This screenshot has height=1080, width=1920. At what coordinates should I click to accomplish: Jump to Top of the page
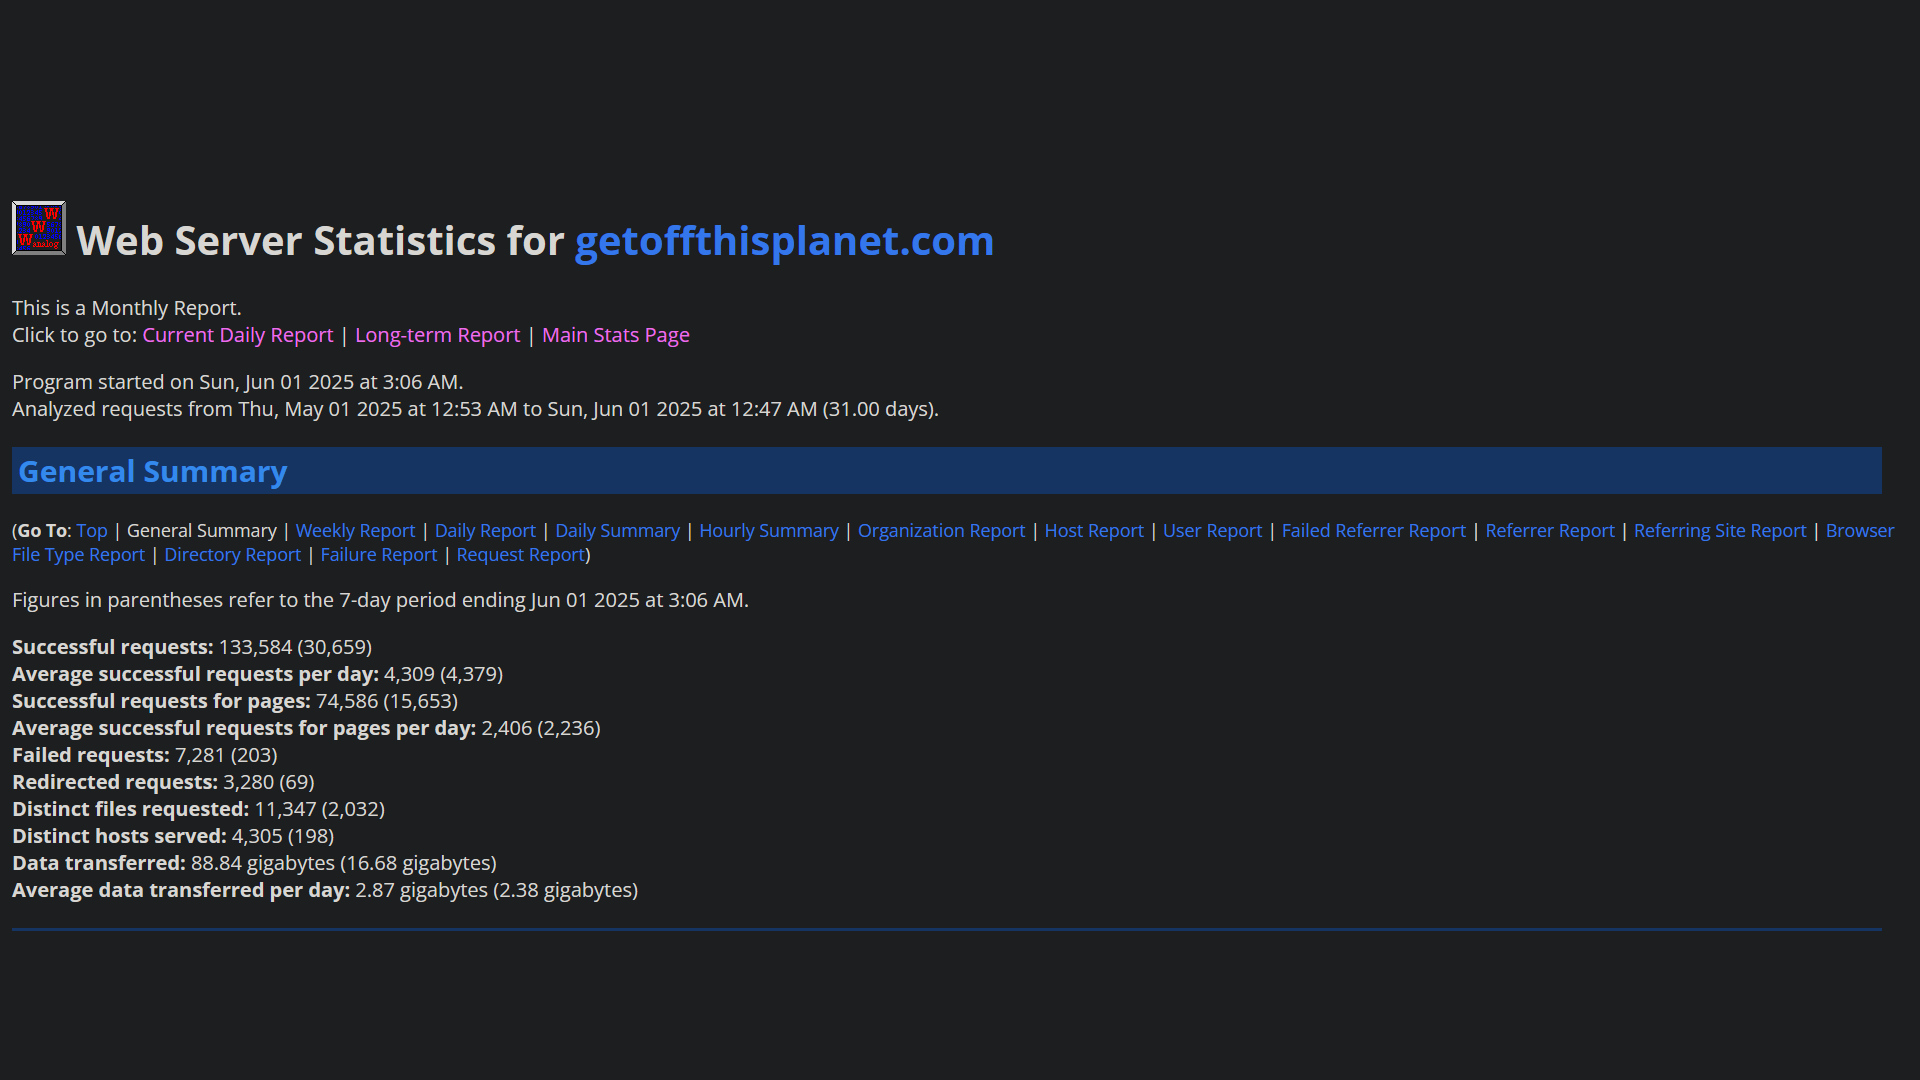click(x=92, y=531)
